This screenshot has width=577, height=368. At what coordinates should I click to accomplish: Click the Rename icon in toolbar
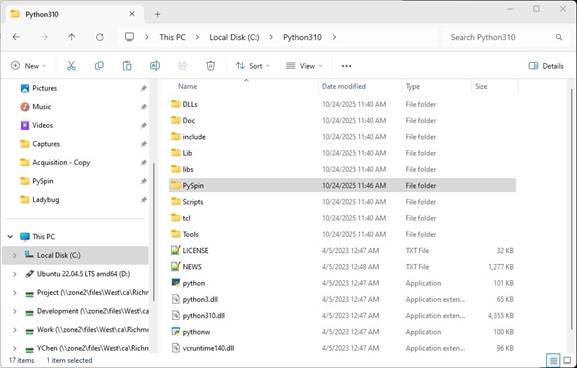click(155, 66)
